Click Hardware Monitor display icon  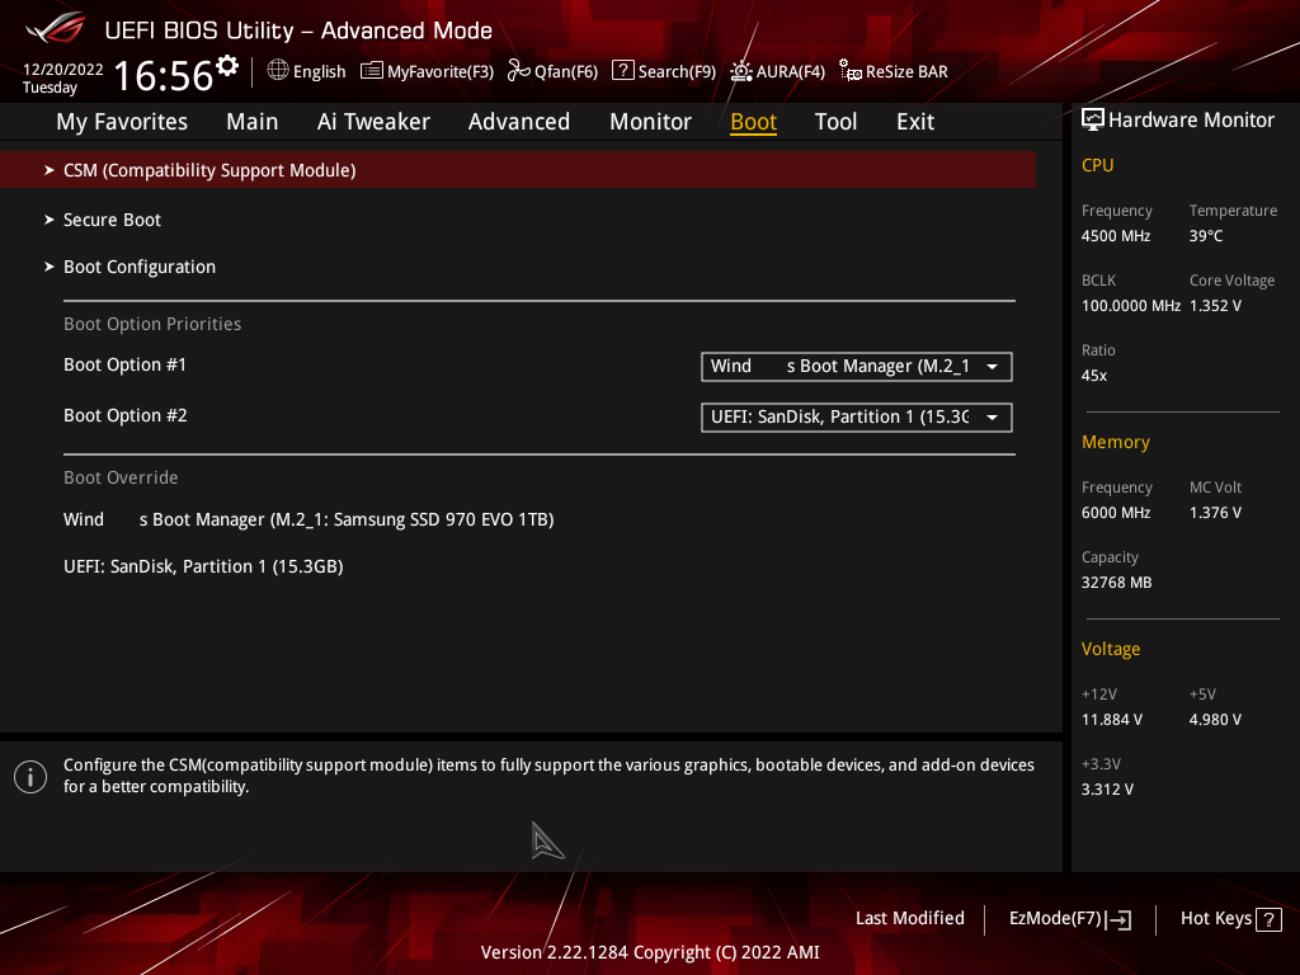pos(1093,120)
